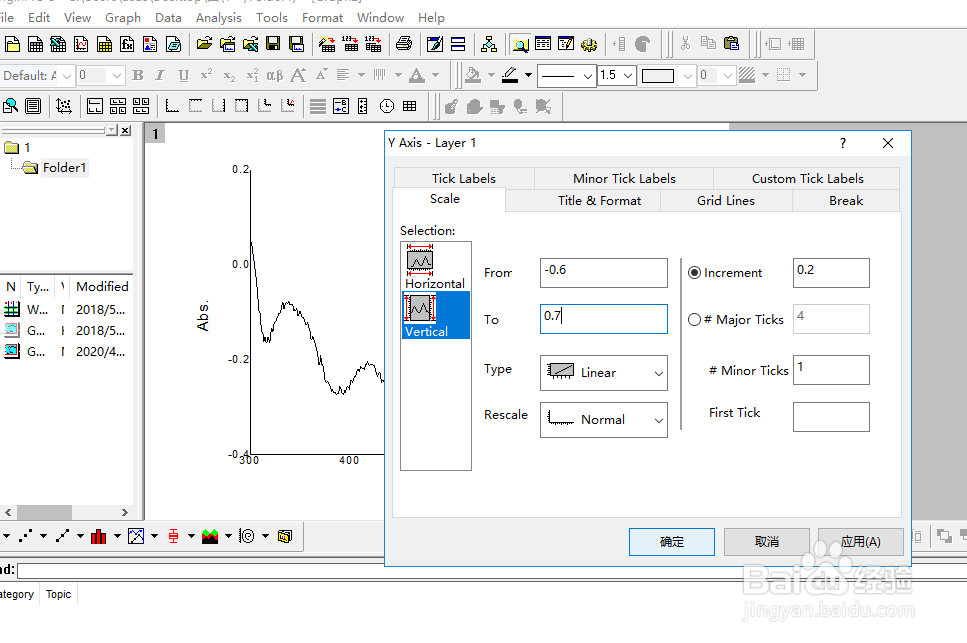Select the box chart tool
This screenshot has width=967, height=643.
point(173,536)
